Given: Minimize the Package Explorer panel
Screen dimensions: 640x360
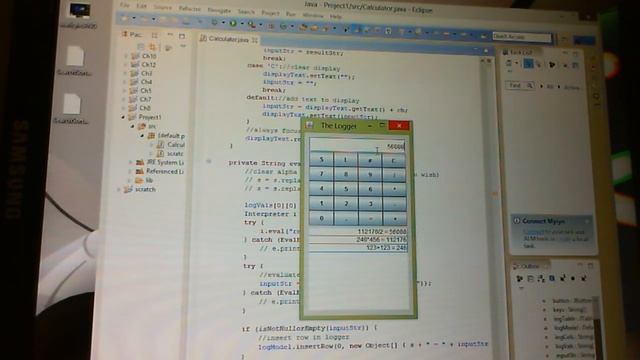Looking at the screenshot, I should coord(170,35).
